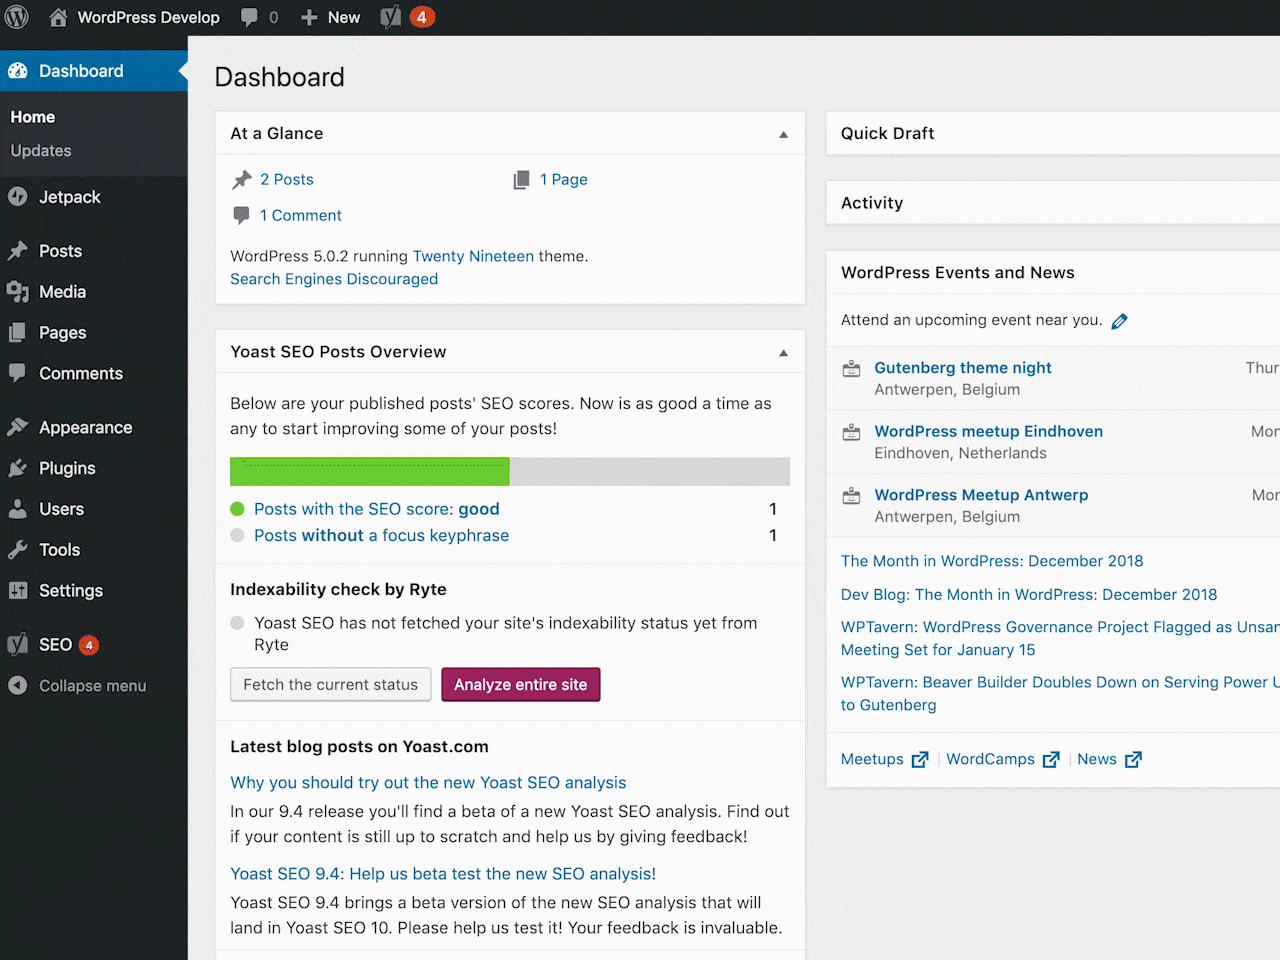Click the Comments bubble icon in sidebar
The image size is (1280, 960).
coord(18,373)
